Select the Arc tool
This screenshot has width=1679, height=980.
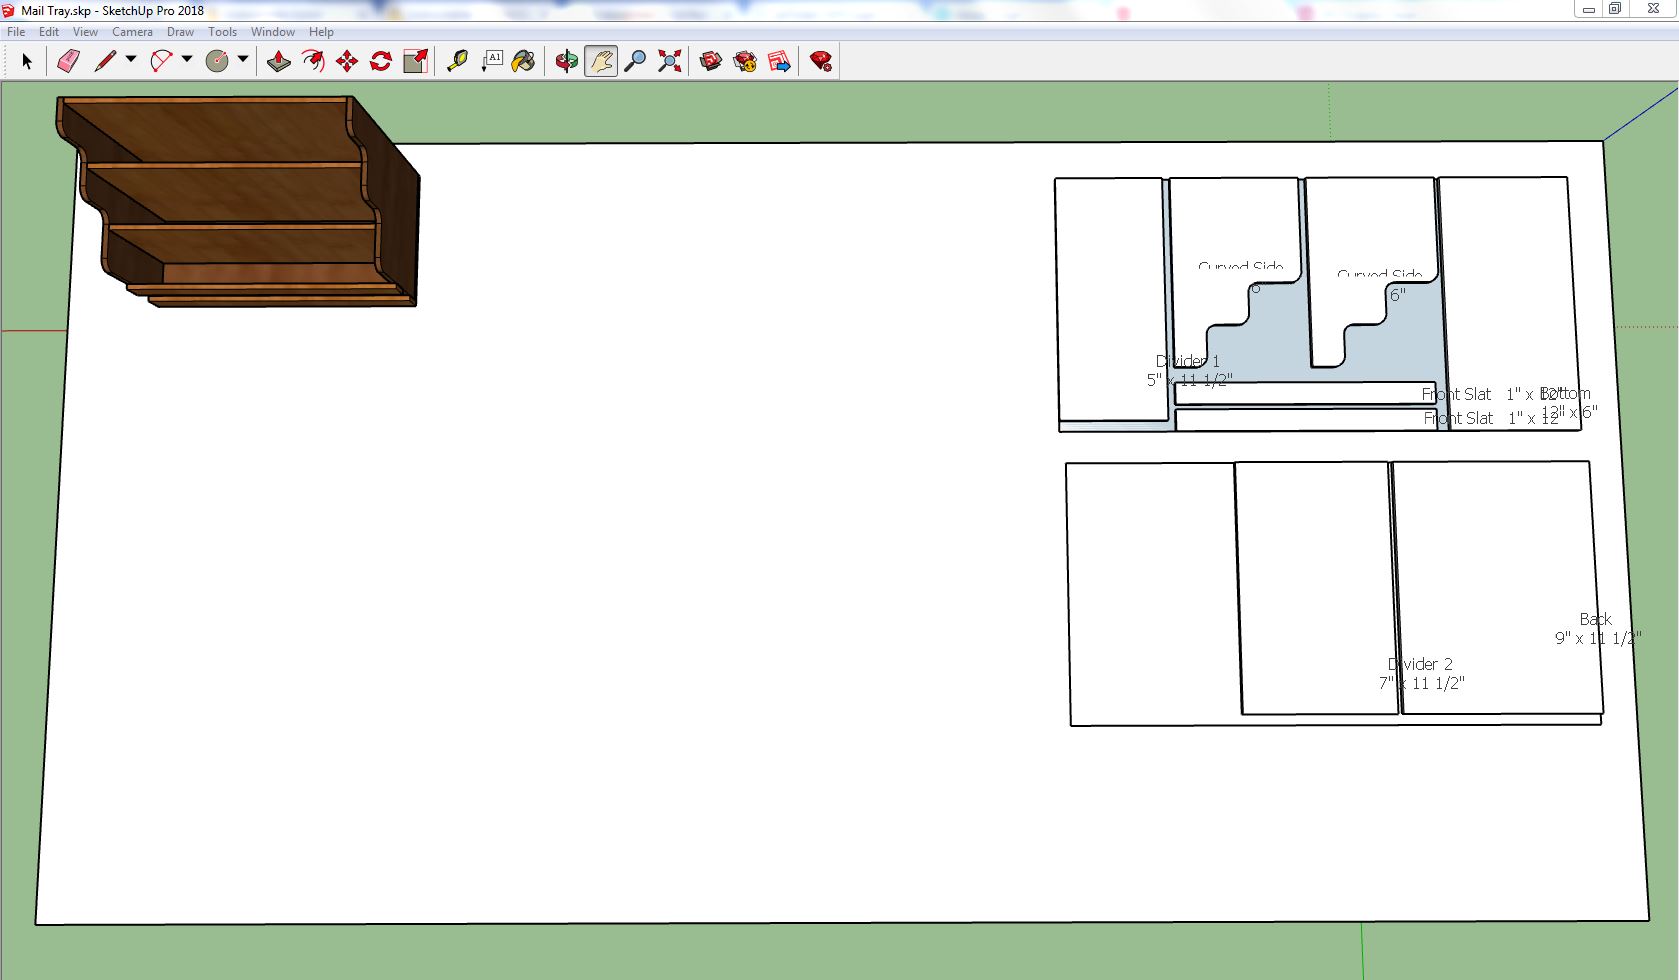(x=161, y=61)
